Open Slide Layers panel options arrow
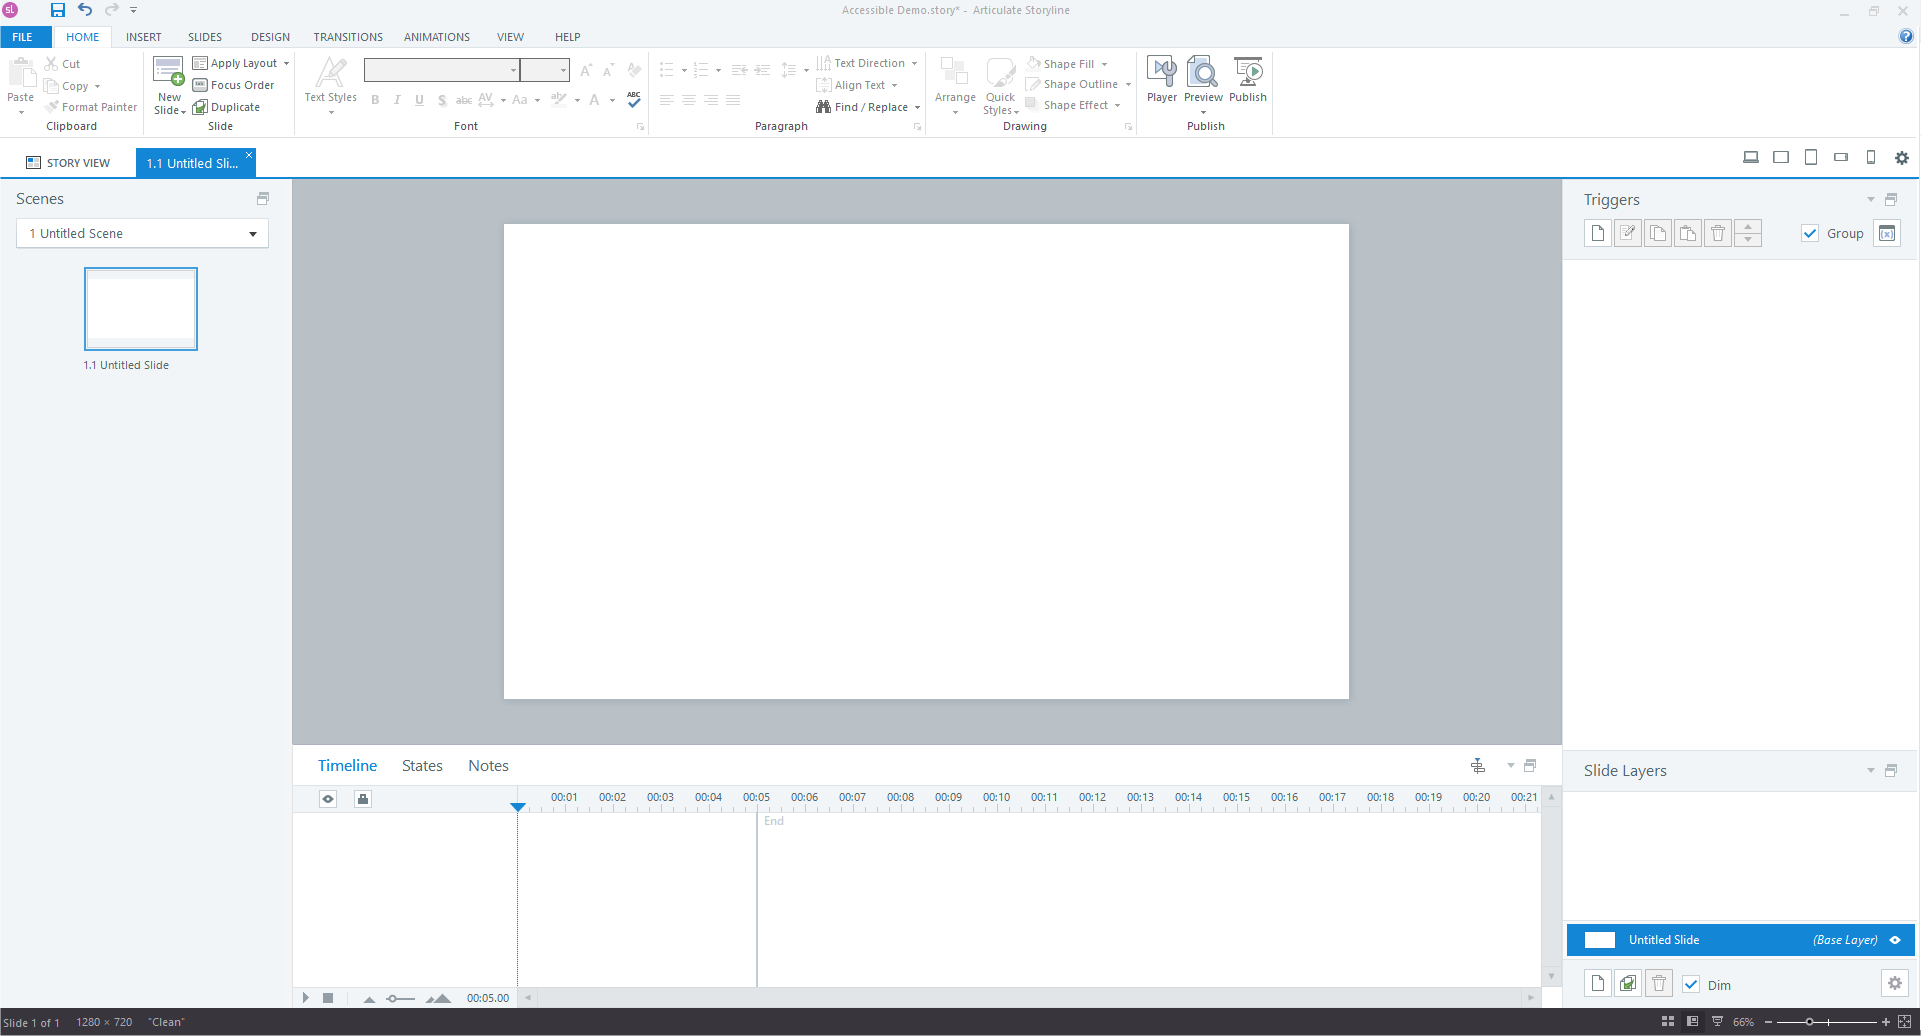Viewport: 1921px width, 1036px height. point(1870,770)
